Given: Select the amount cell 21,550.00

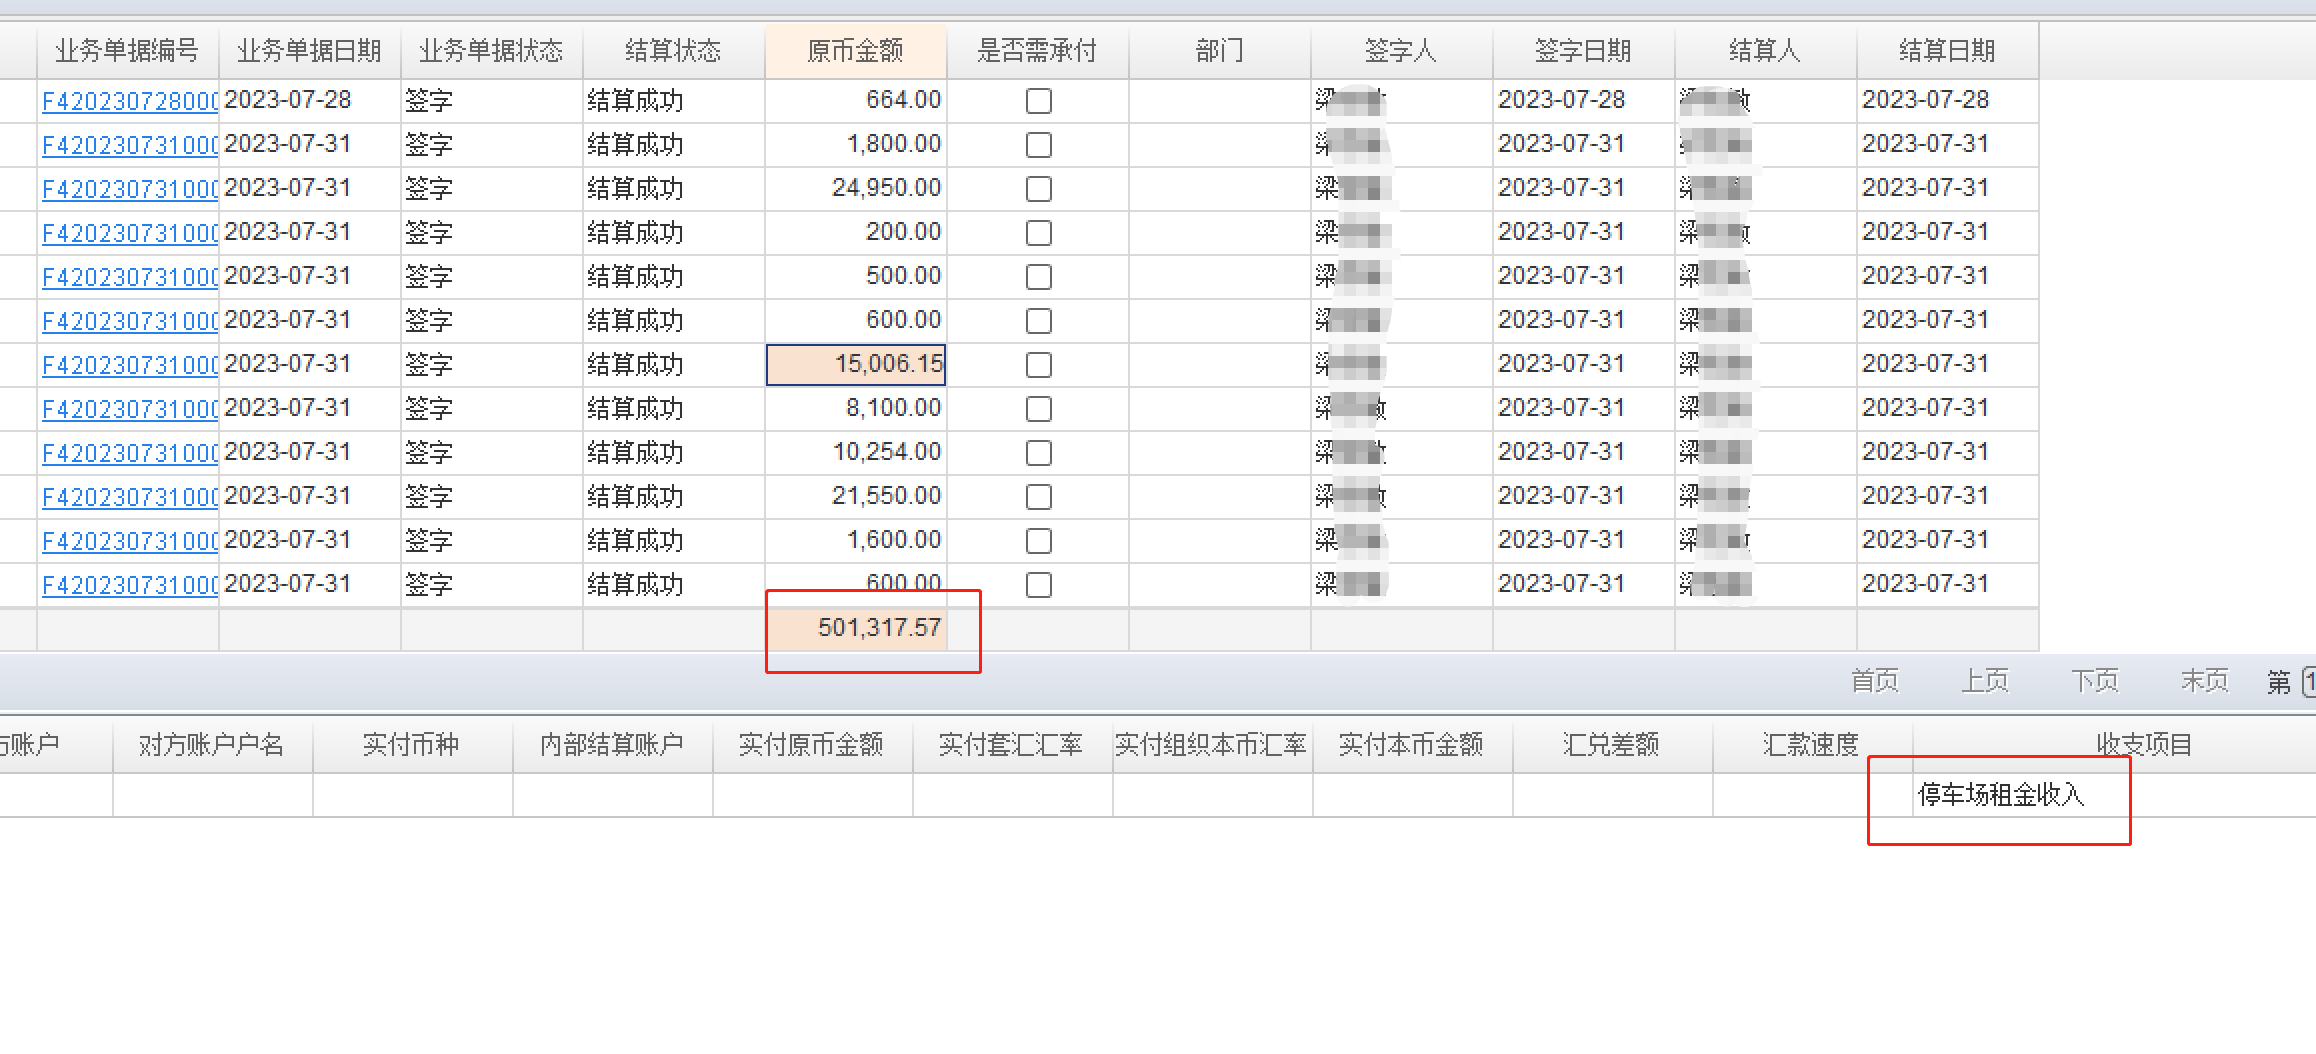Looking at the screenshot, I should point(856,497).
